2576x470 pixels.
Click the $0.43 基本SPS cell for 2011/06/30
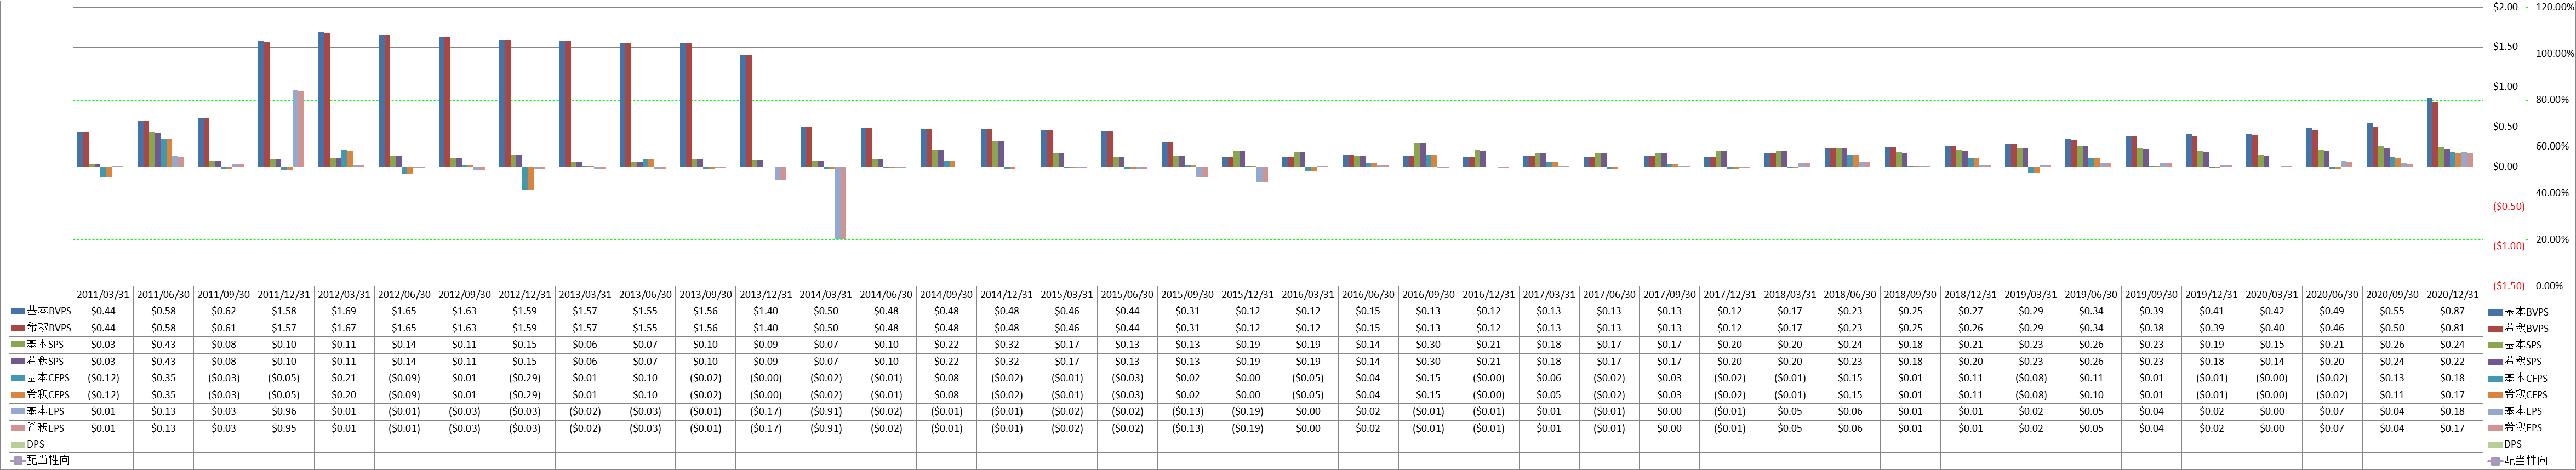coord(164,344)
